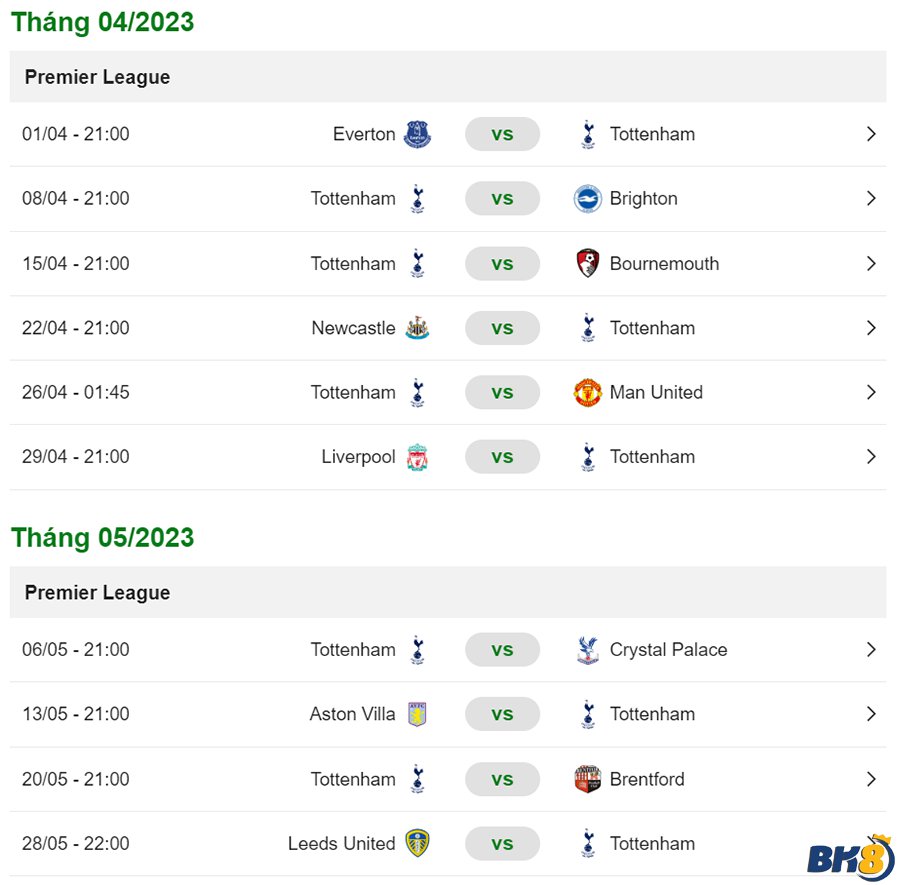Screen dimensions: 900x885
Task: Click the Premier League header for April
Action: pos(96,76)
